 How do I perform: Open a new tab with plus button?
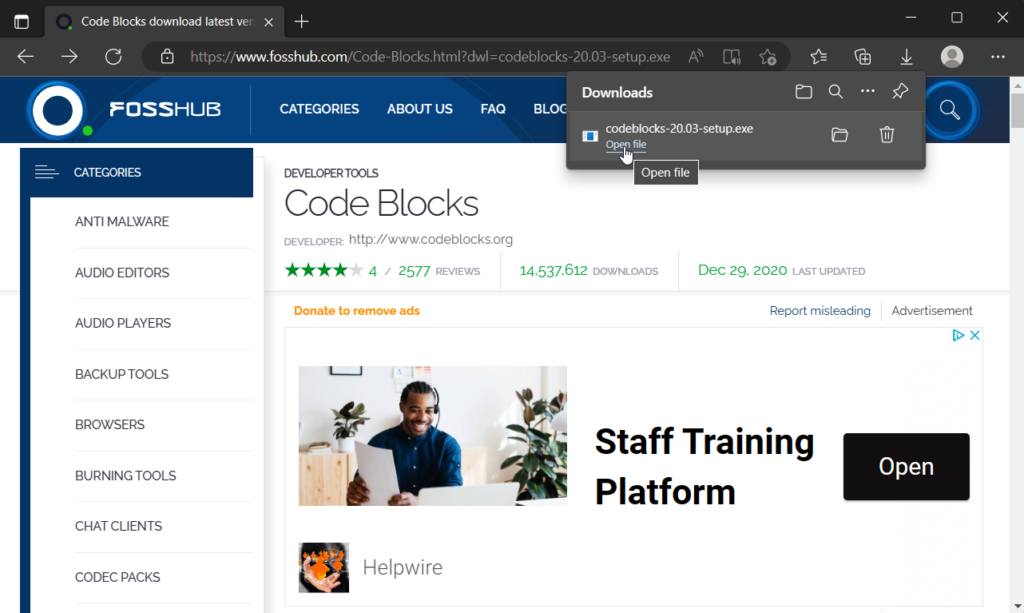(302, 22)
